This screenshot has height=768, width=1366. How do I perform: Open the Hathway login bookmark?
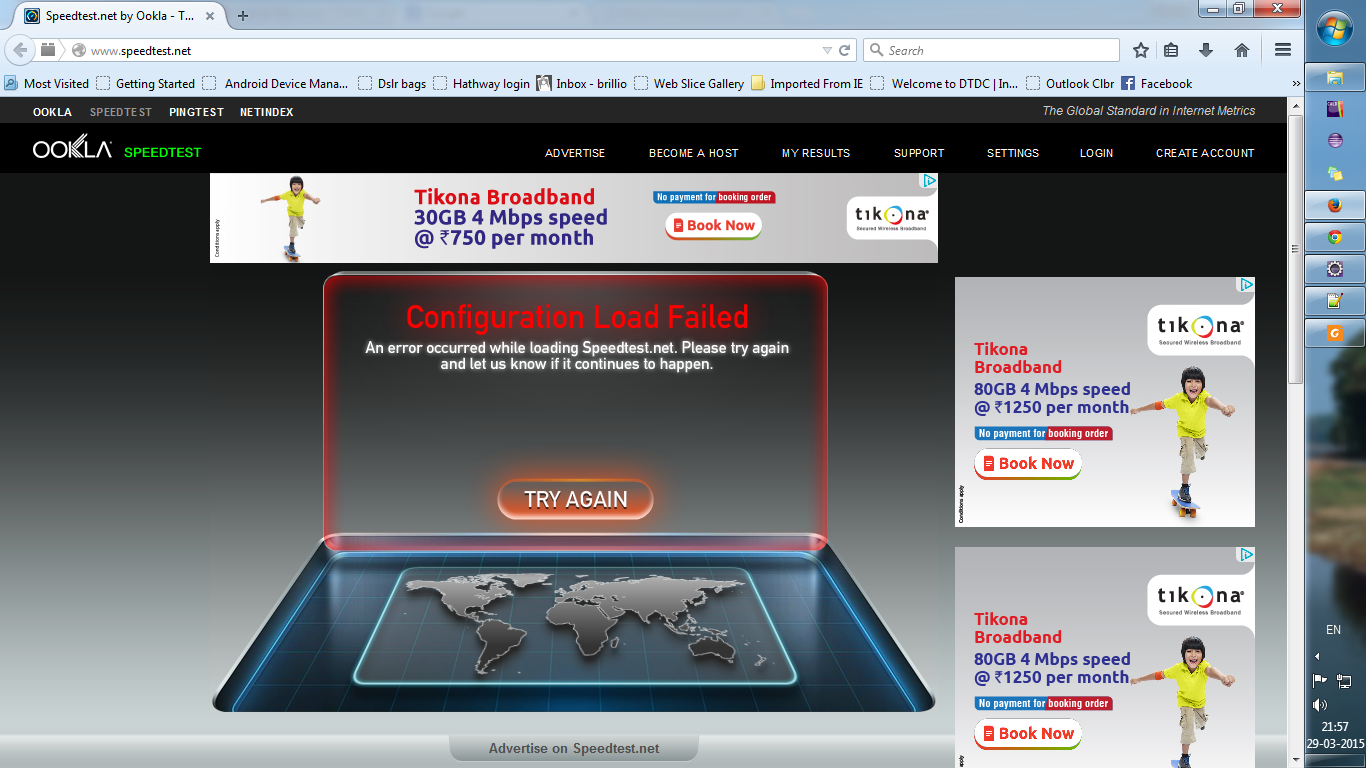[482, 84]
